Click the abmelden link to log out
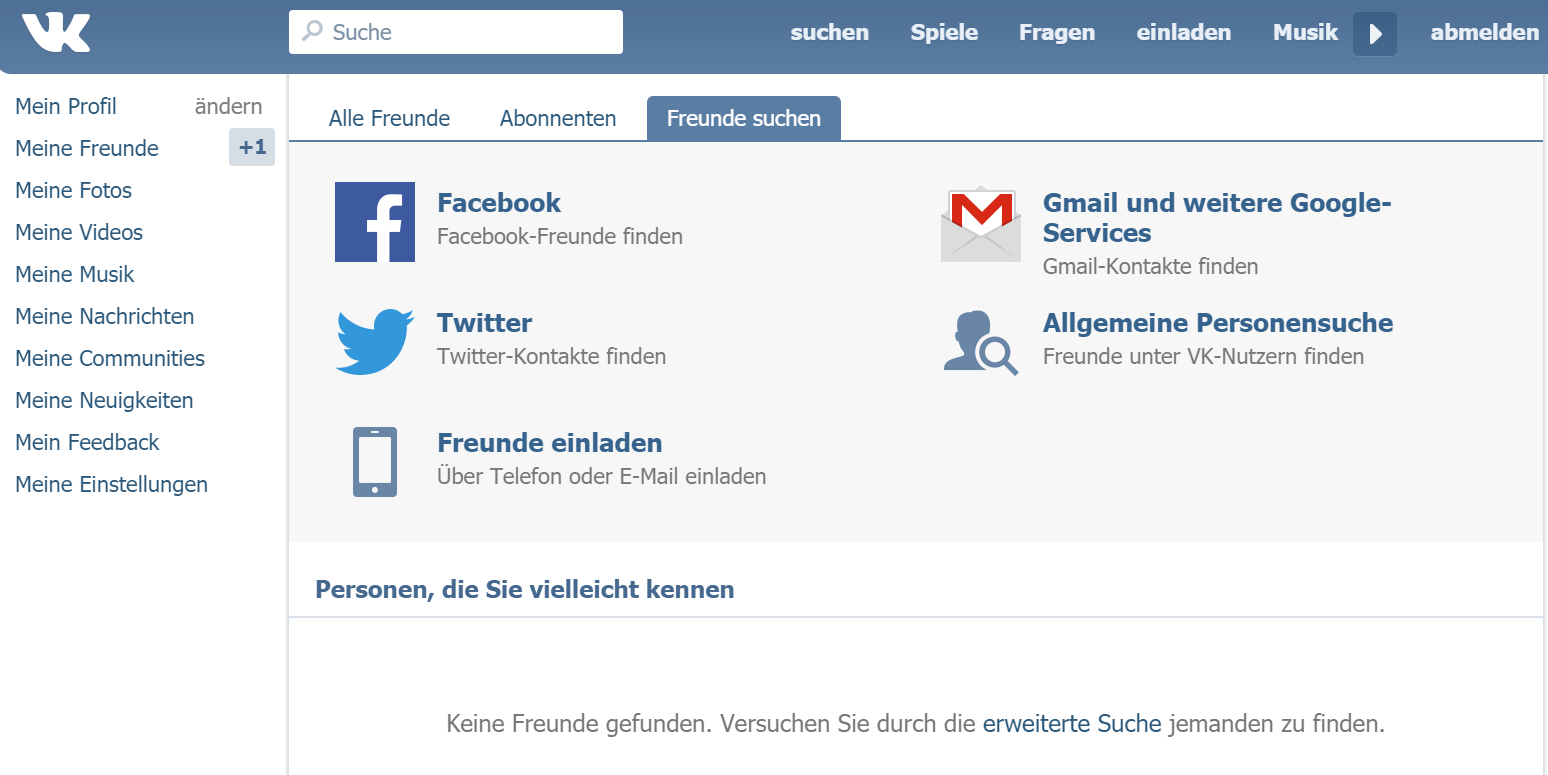The height and width of the screenshot is (775, 1548). (1484, 32)
